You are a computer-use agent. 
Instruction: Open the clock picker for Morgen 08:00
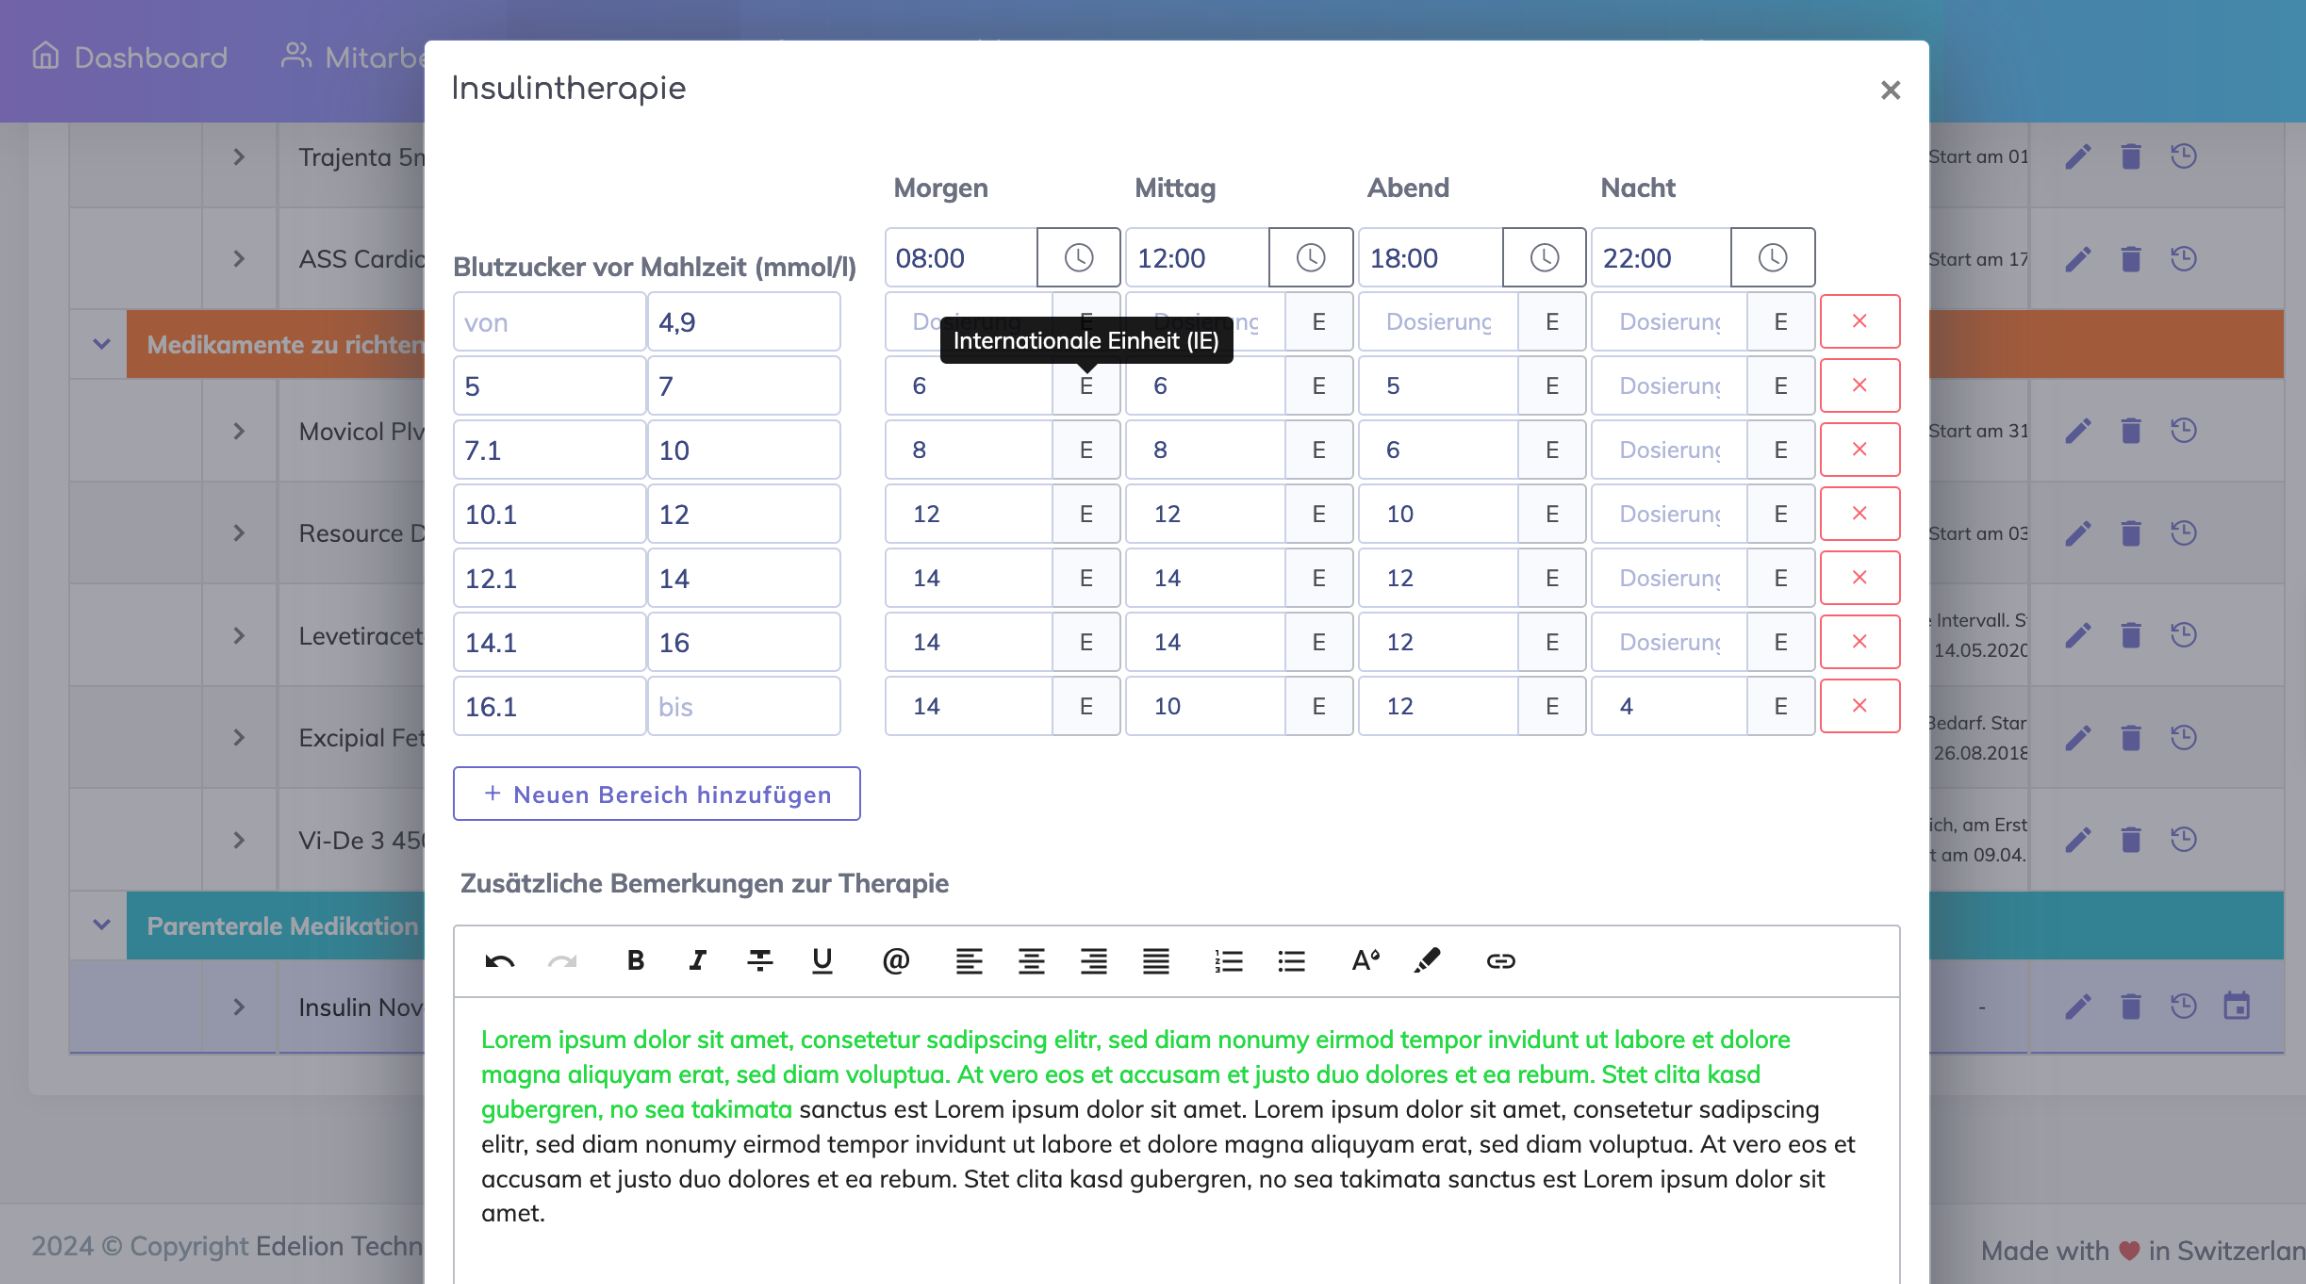(x=1078, y=258)
